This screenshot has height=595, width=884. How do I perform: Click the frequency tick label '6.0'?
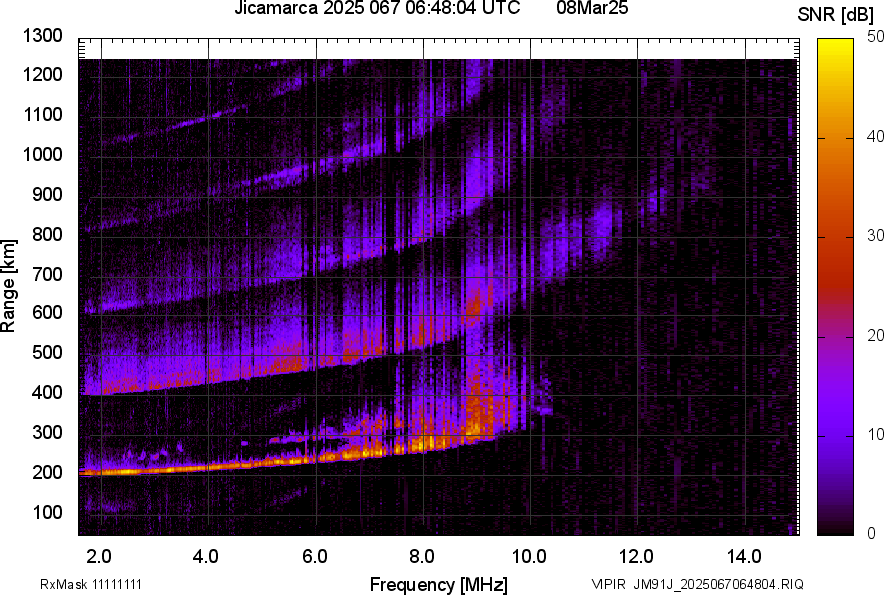tap(315, 557)
